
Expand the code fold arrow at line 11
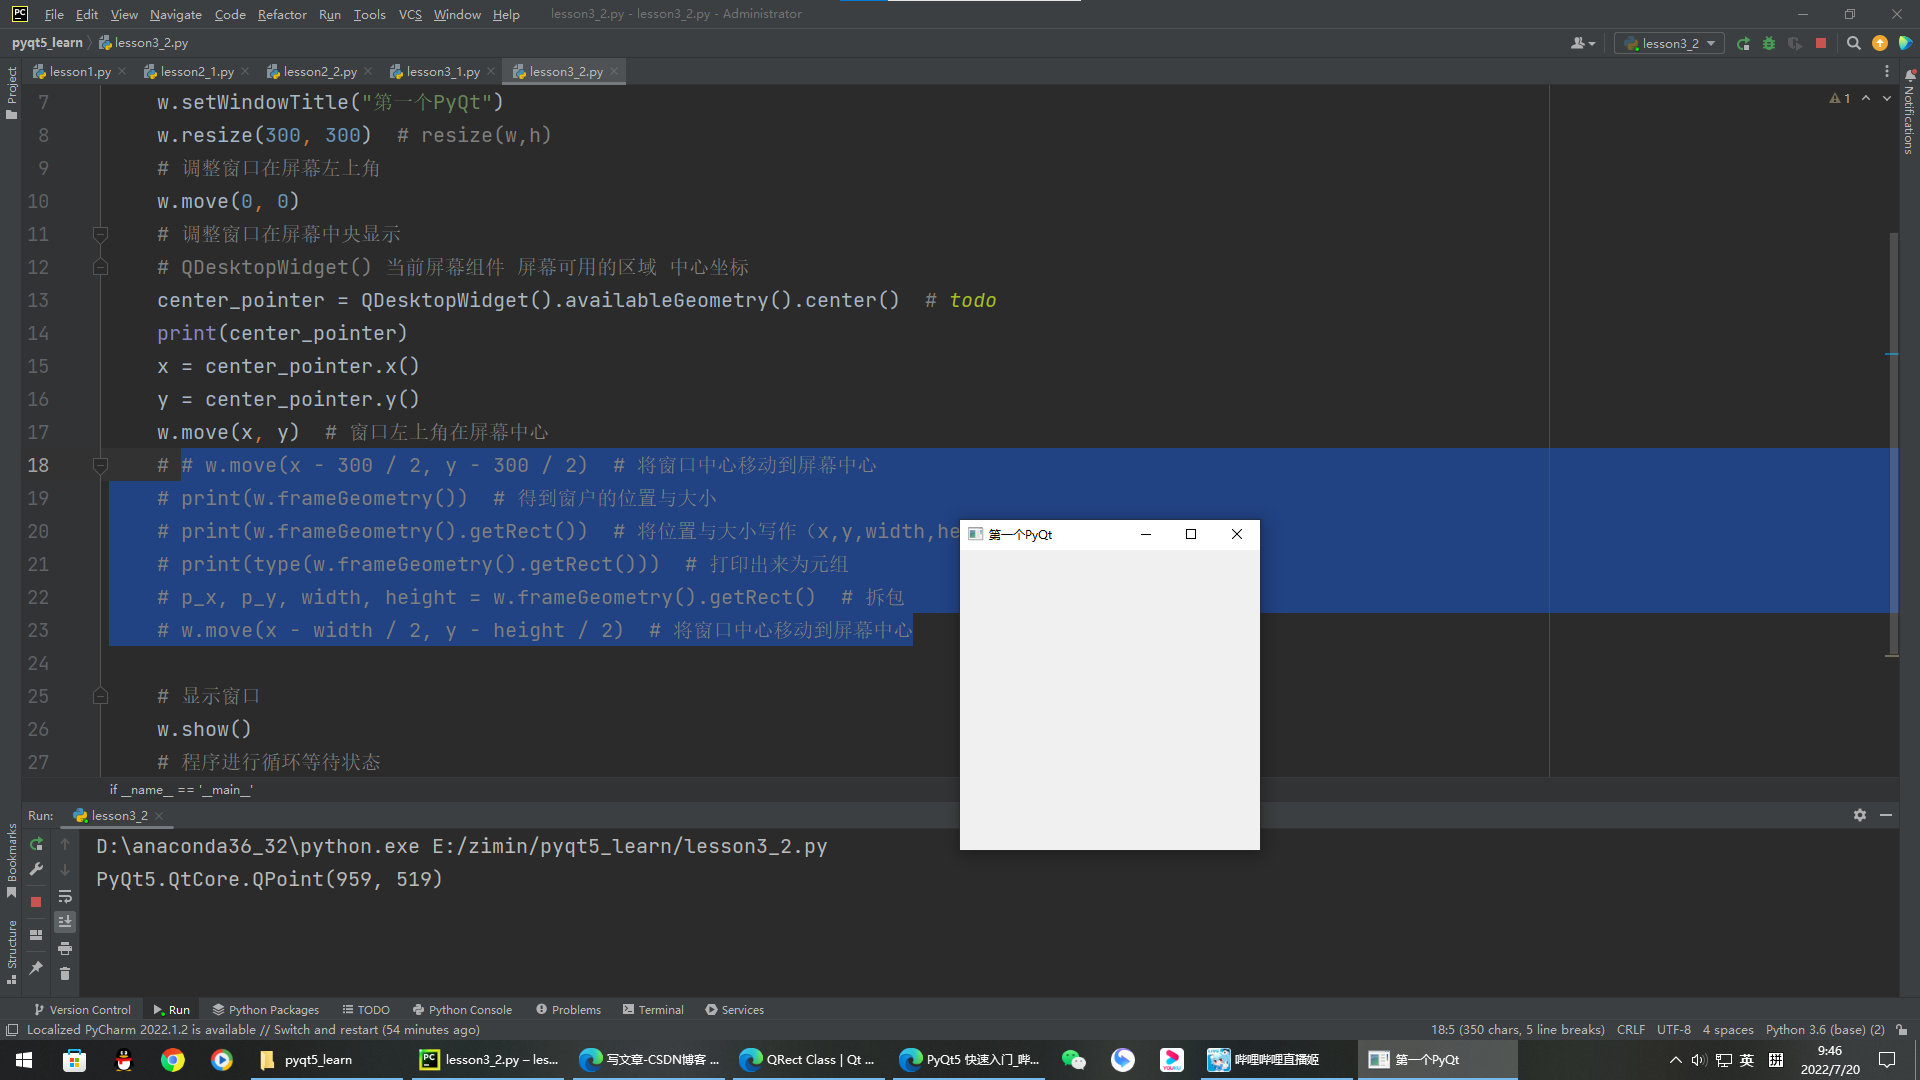coord(100,234)
